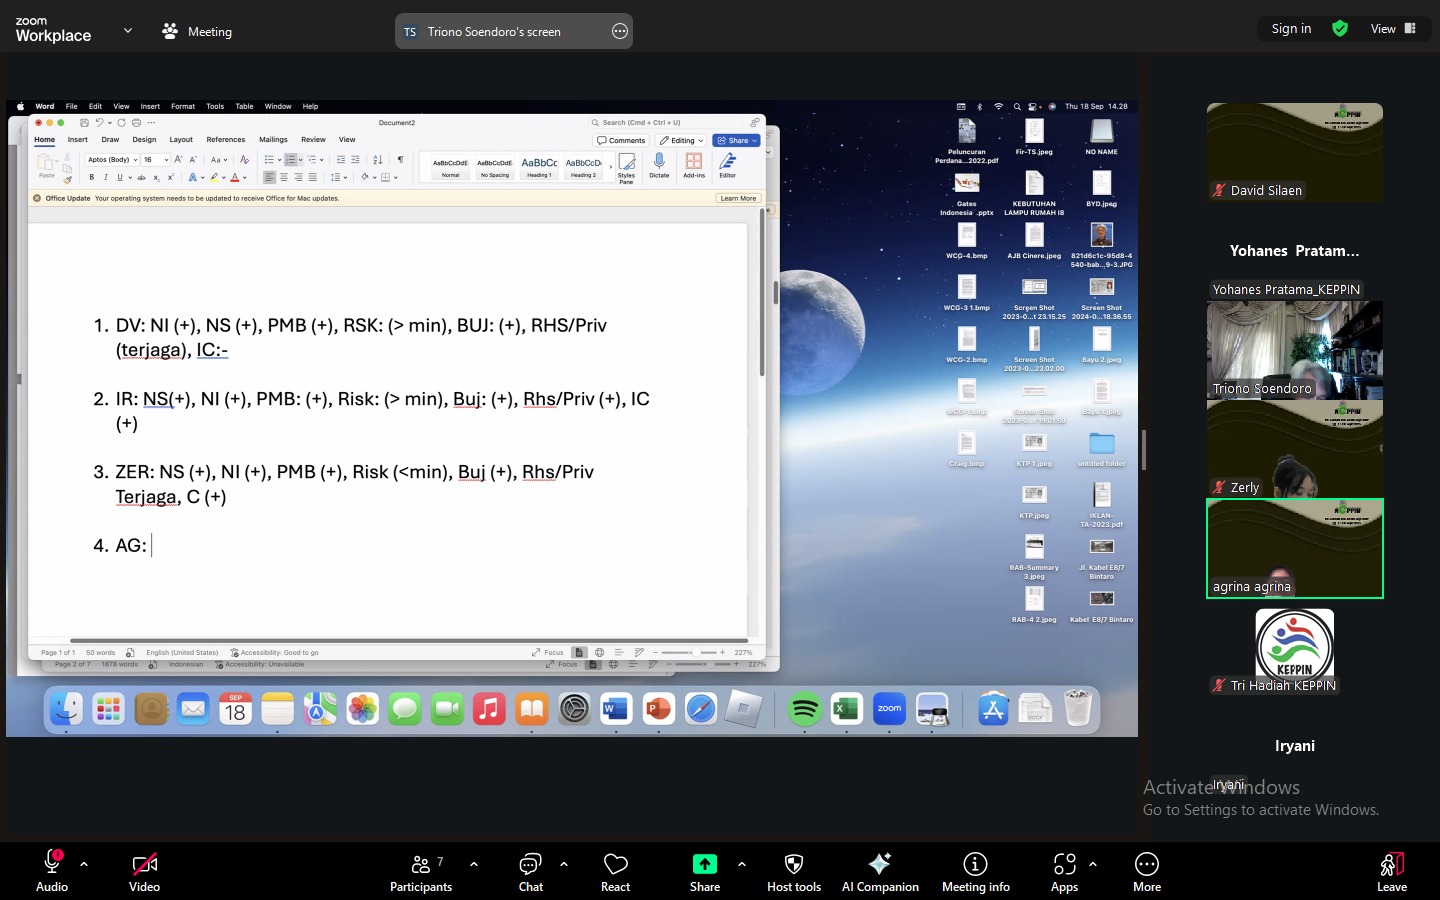
Task: Show Meeting info
Action: pos(975,872)
